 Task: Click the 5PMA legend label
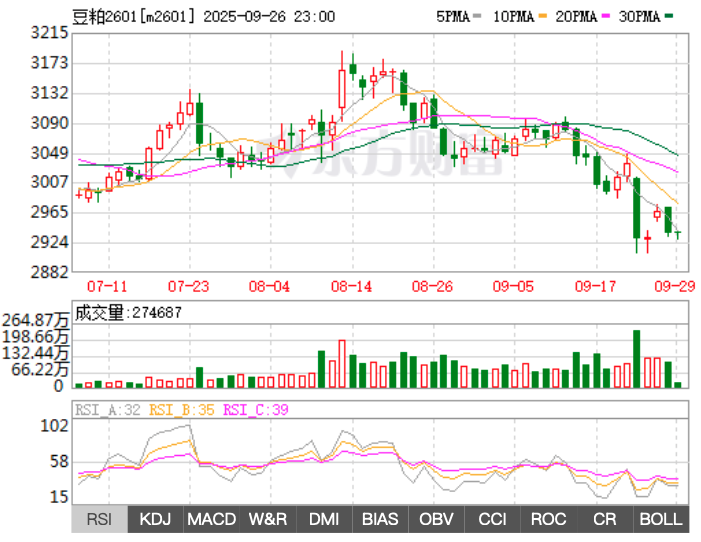click(x=453, y=17)
